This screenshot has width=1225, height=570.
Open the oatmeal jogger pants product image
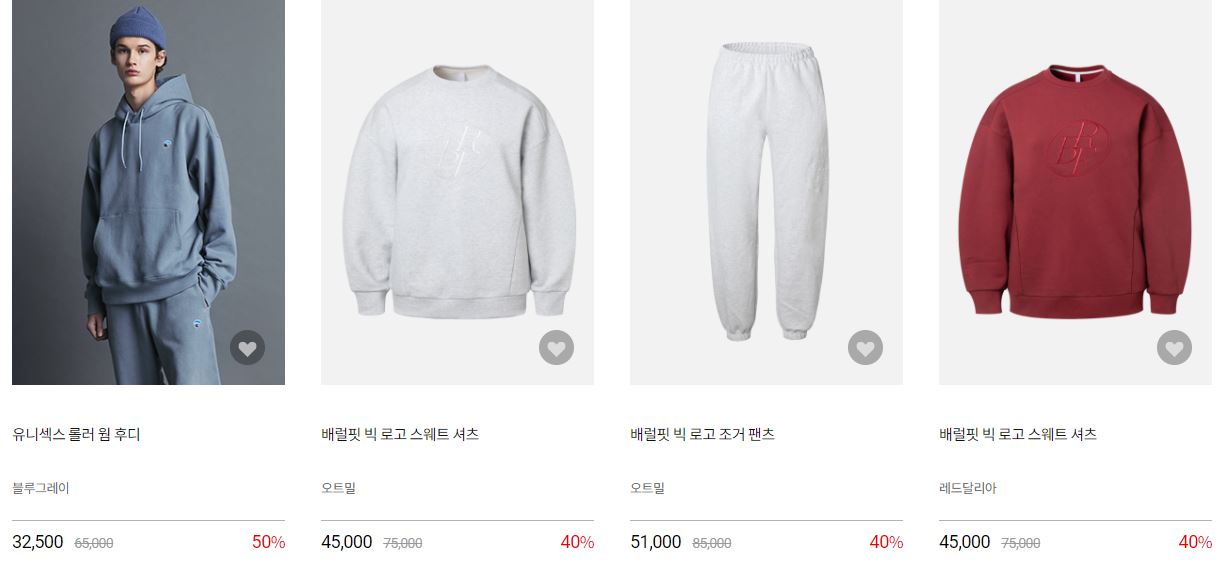766,192
